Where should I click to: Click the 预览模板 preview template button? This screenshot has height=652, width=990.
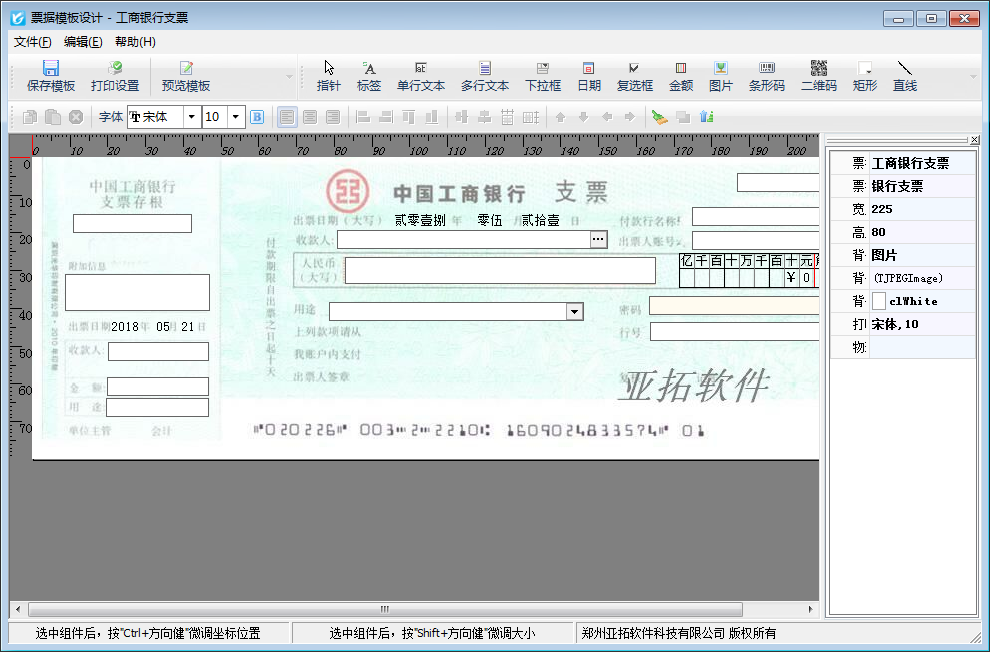186,76
